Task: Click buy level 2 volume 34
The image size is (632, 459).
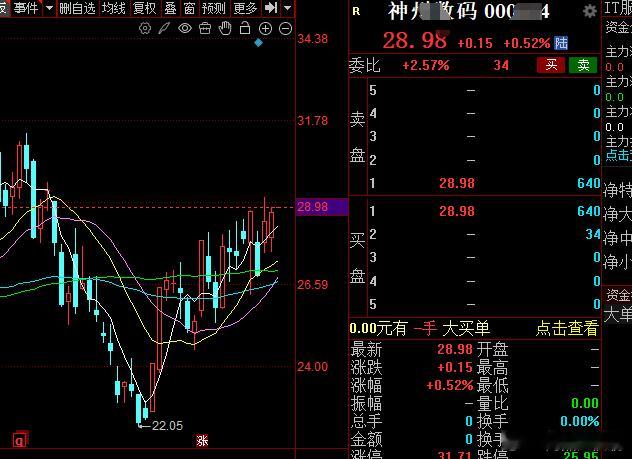Action: point(593,234)
